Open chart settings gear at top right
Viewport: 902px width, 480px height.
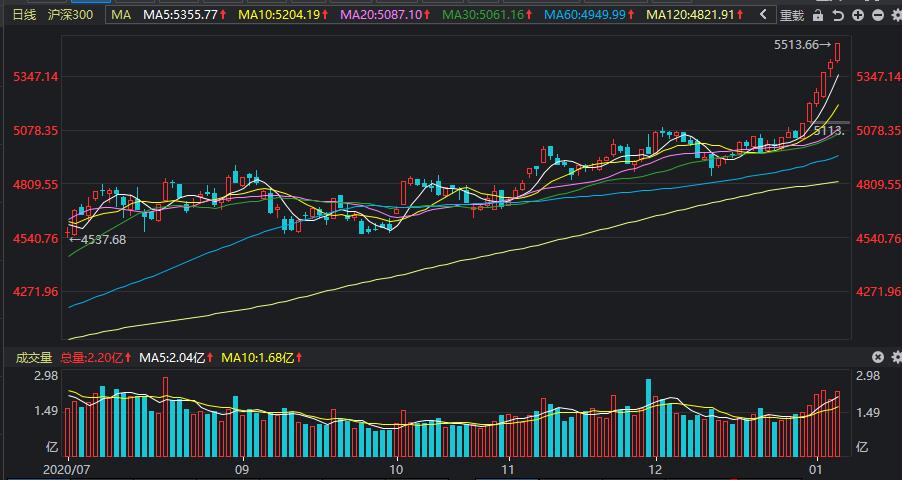[896, 16]
